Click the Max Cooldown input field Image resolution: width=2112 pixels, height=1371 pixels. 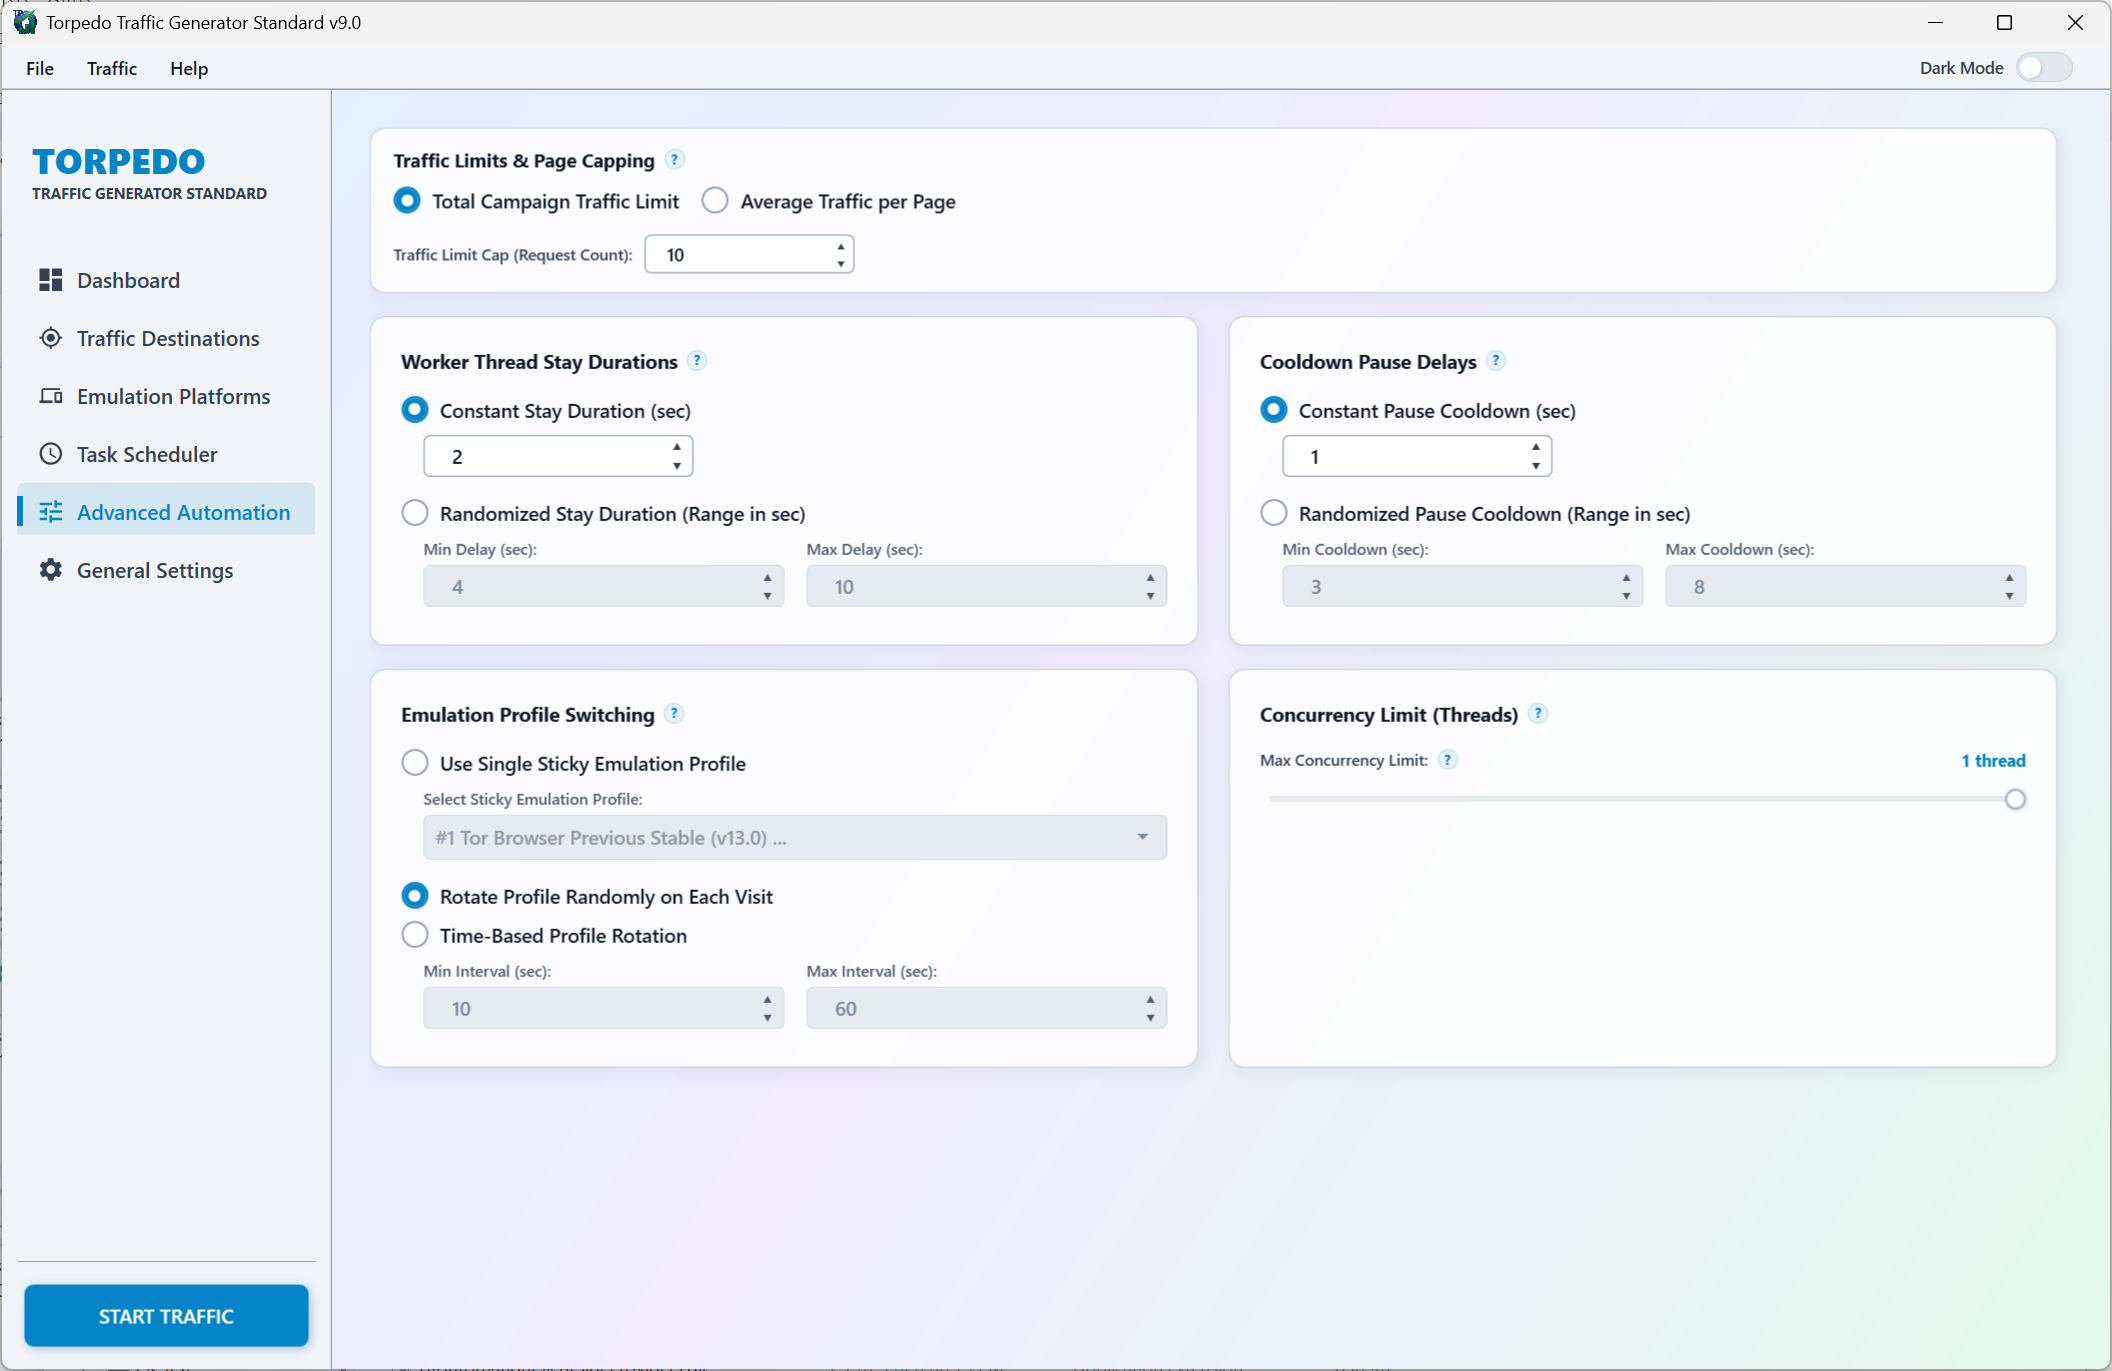coord(1846,587)
